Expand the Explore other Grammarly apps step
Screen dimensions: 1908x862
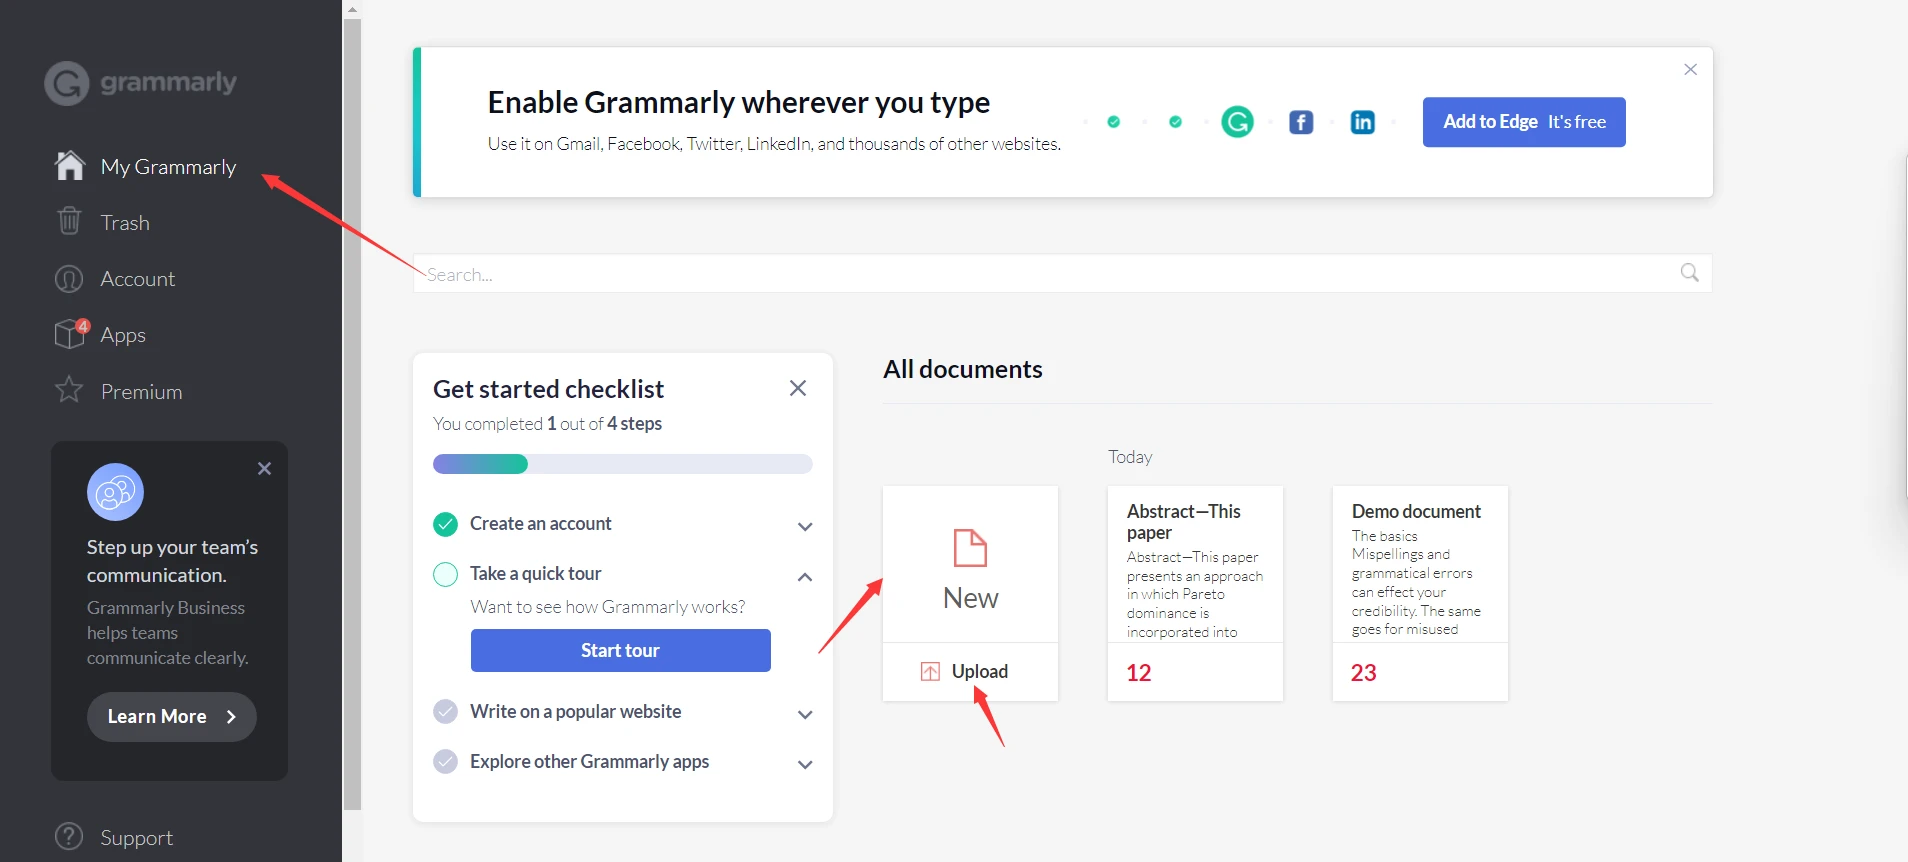pyautogui.click(x=805, y=765)
